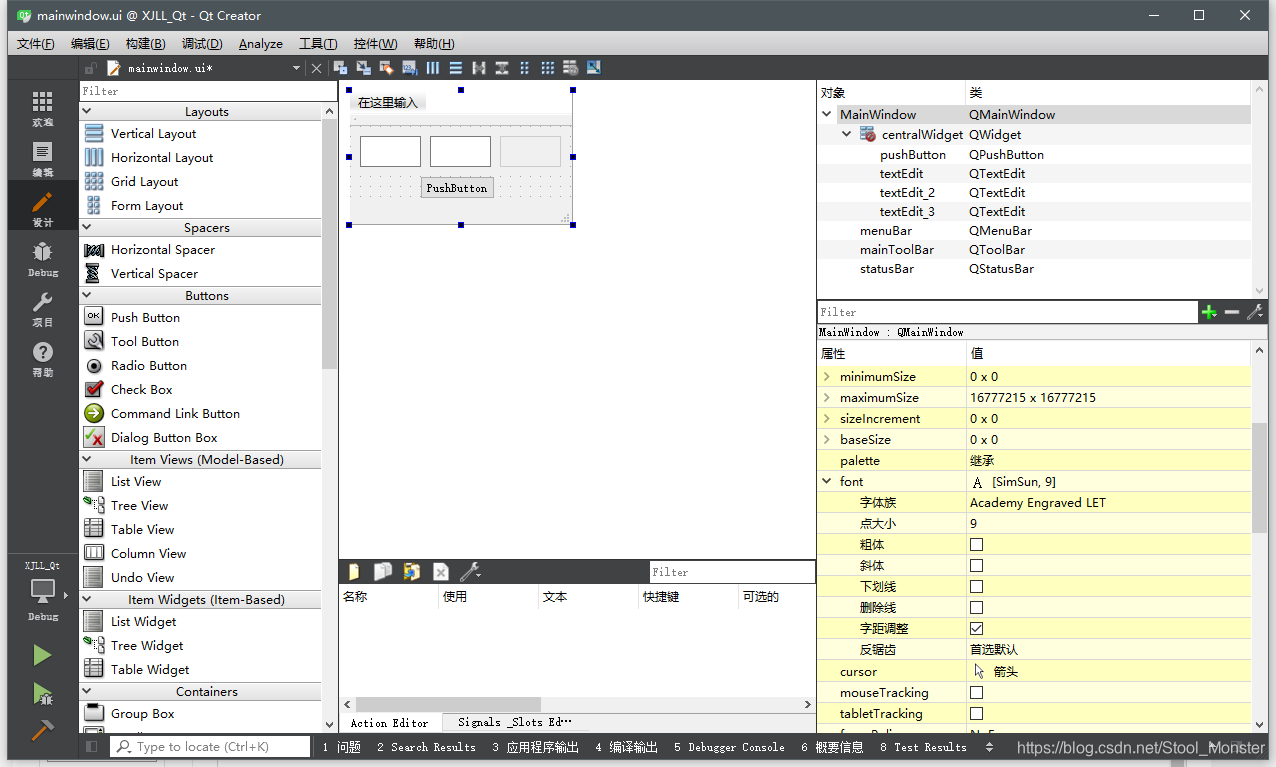
Task: Switch to the Action Editor tab
Action: 389,723
